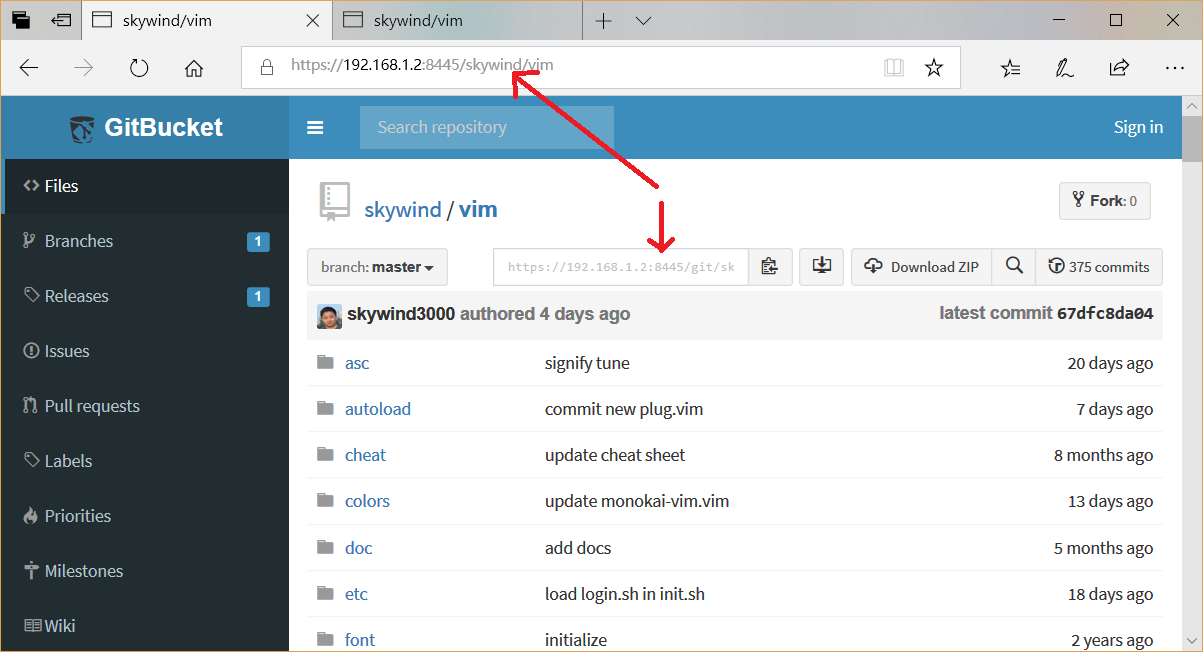
Task: Click the Fork: 0 button
Action: pos(1104,200)
